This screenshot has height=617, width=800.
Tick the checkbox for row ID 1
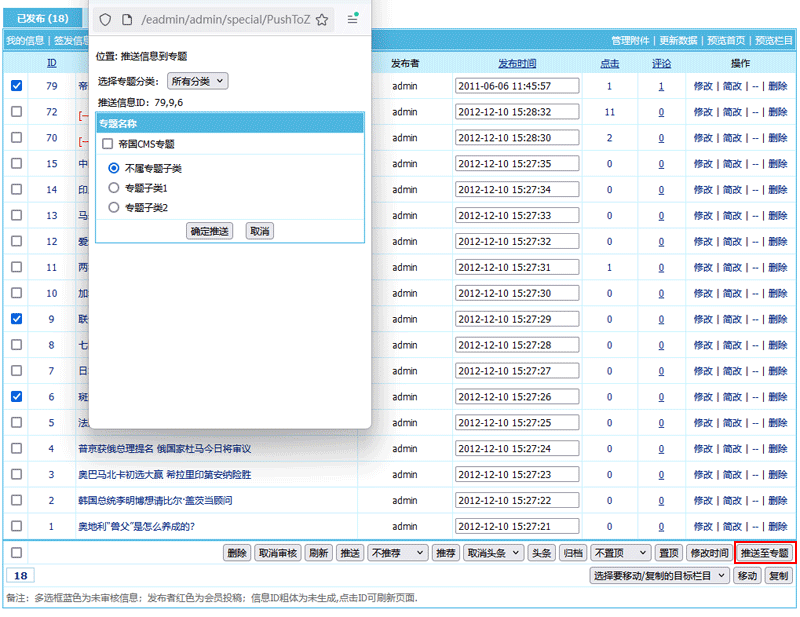click(16, 526)
